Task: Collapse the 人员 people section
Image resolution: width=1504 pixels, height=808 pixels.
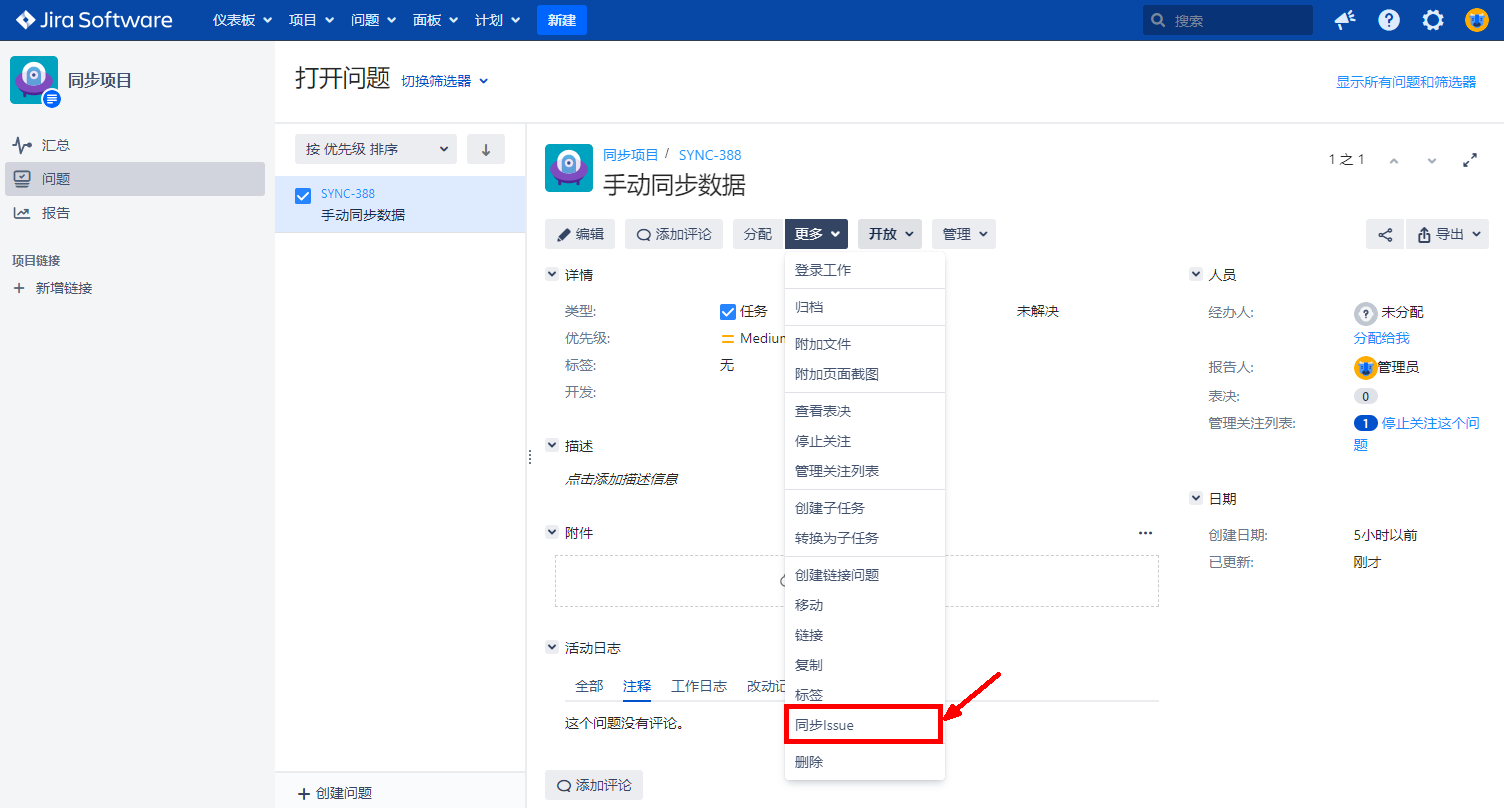Action: point(1196,274)
